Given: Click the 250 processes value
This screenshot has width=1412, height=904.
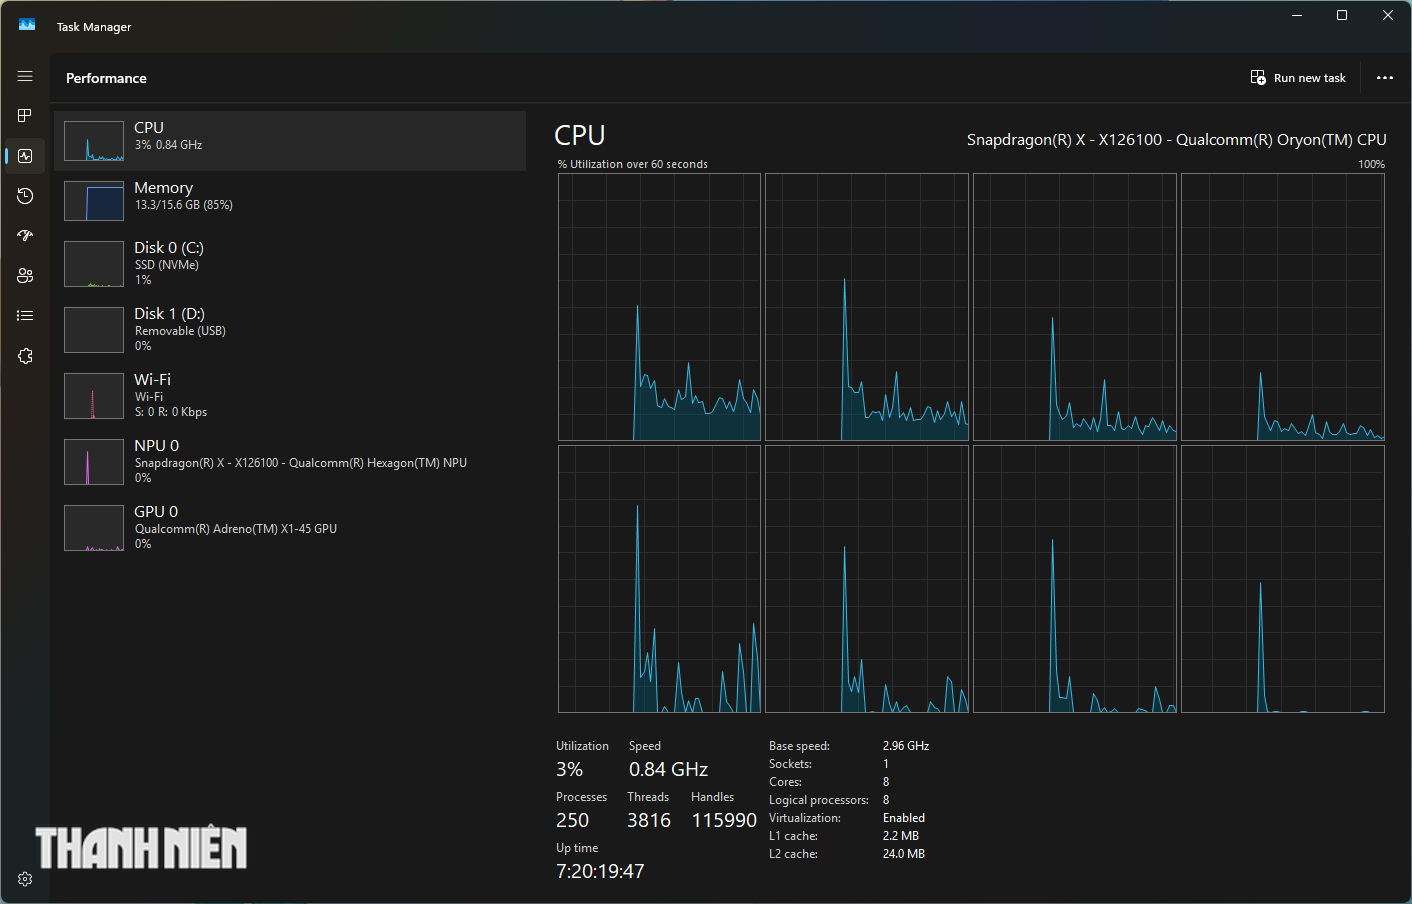Looking at the screenshot, I should (x=572, y=820).
